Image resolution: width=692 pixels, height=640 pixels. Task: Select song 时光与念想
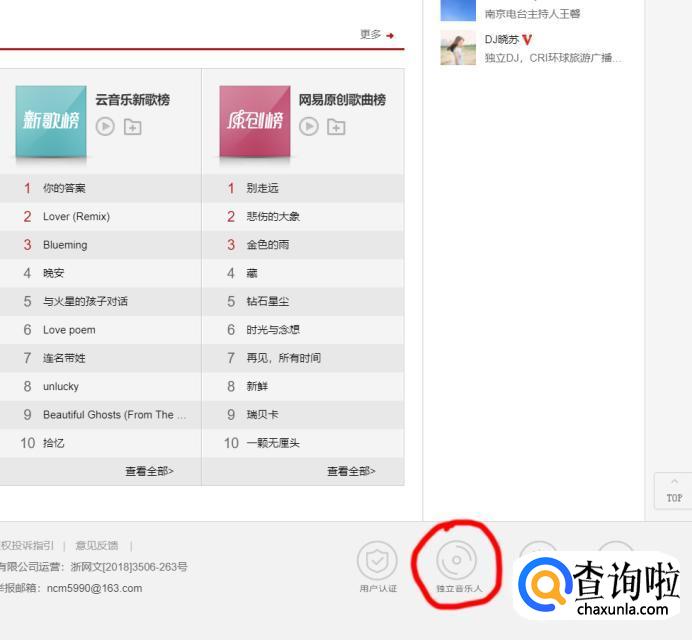(x=273, y=330)
